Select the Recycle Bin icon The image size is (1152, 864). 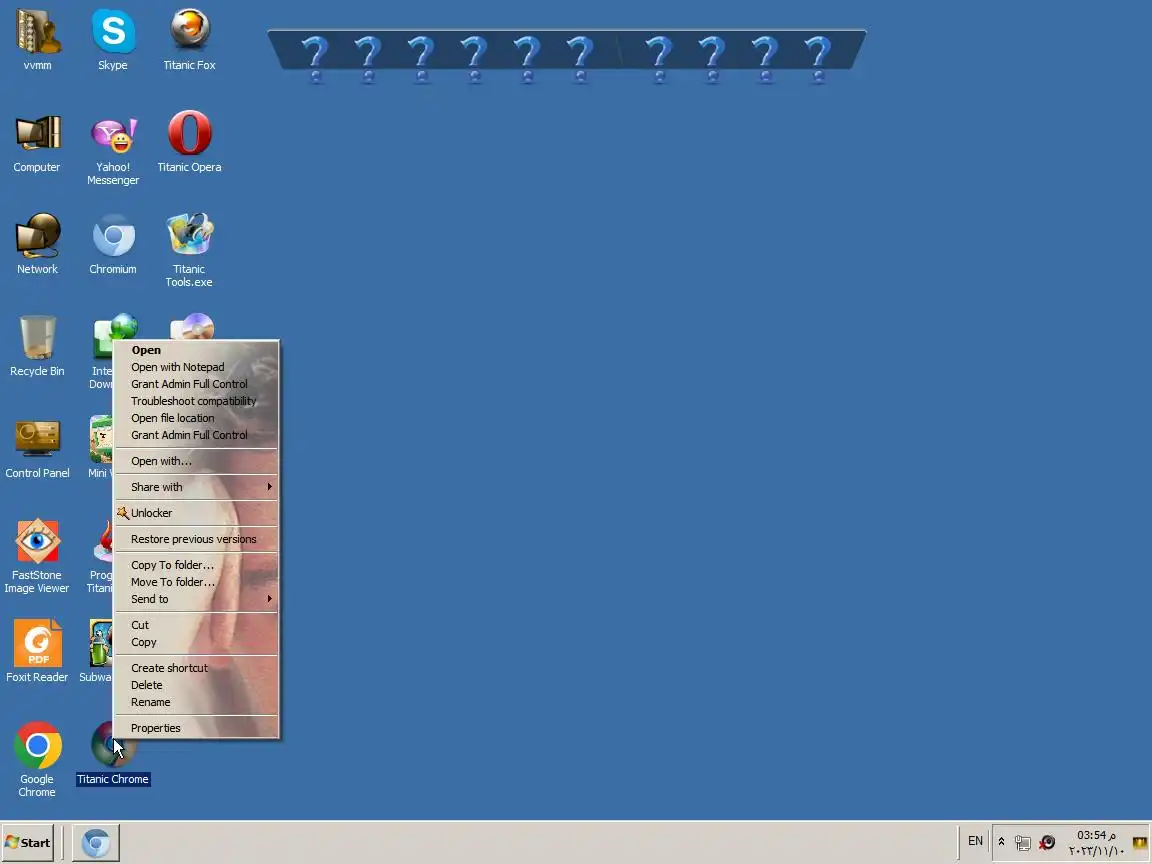coord(37,347)
